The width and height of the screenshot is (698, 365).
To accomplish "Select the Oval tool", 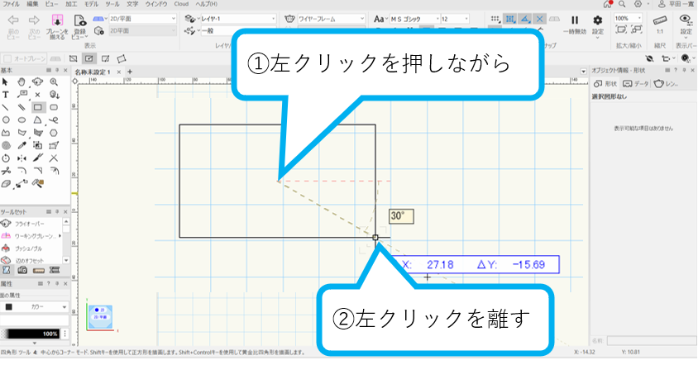I will click(x=21, y=120).
